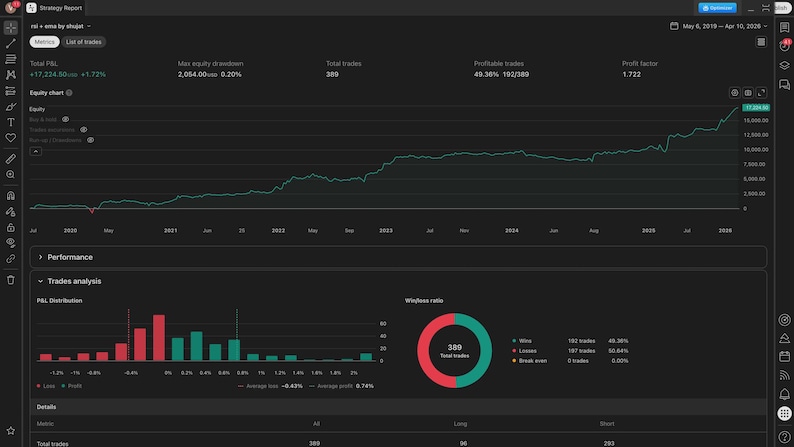Screen dimensions: 794x447
Task: Select the trend line drawing tool
Action: point(11,44)
